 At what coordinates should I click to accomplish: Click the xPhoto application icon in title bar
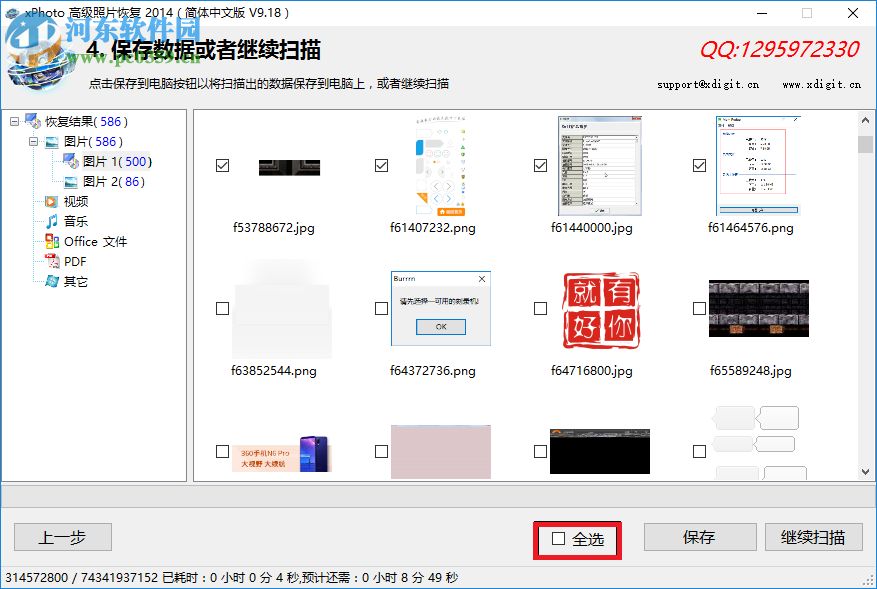click(x=10, y=12)
